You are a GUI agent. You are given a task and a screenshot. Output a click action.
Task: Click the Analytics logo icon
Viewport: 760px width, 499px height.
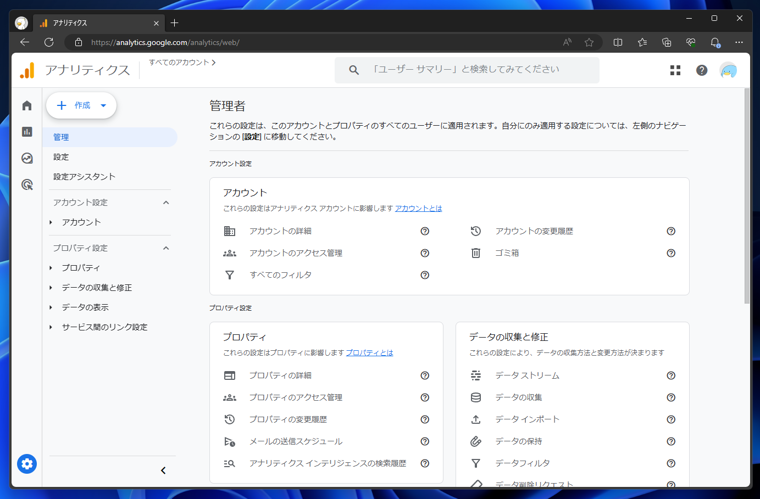click(x=28, y=70)
